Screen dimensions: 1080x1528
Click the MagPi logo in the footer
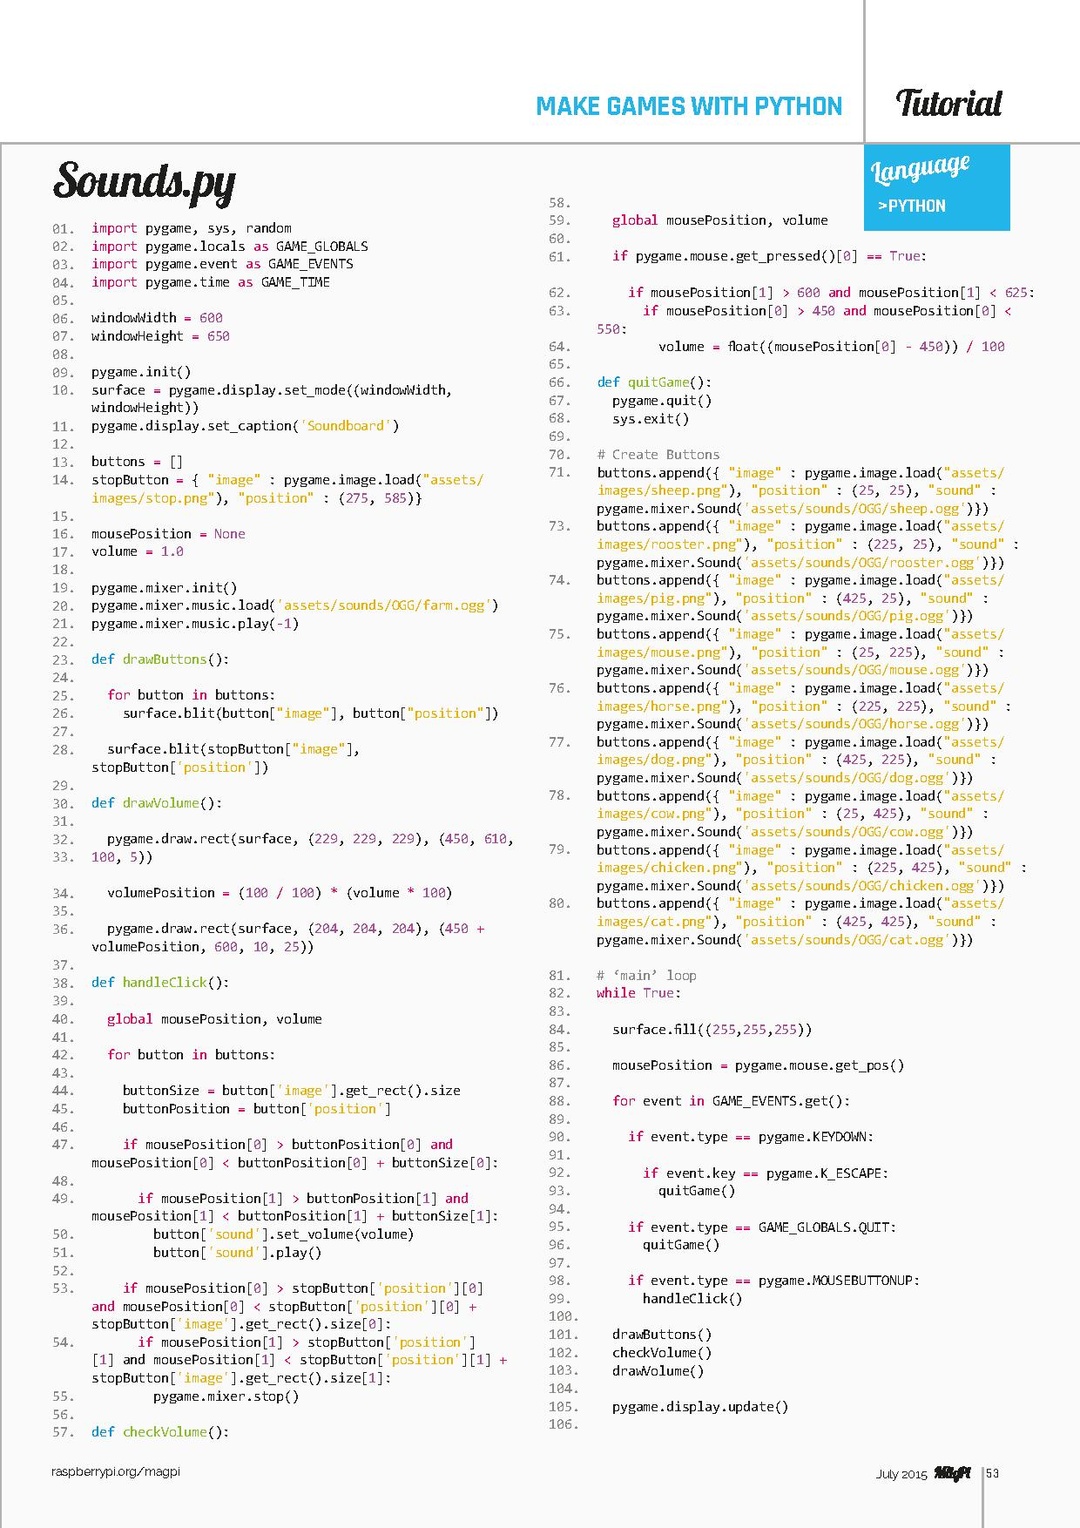point(952,1473)
